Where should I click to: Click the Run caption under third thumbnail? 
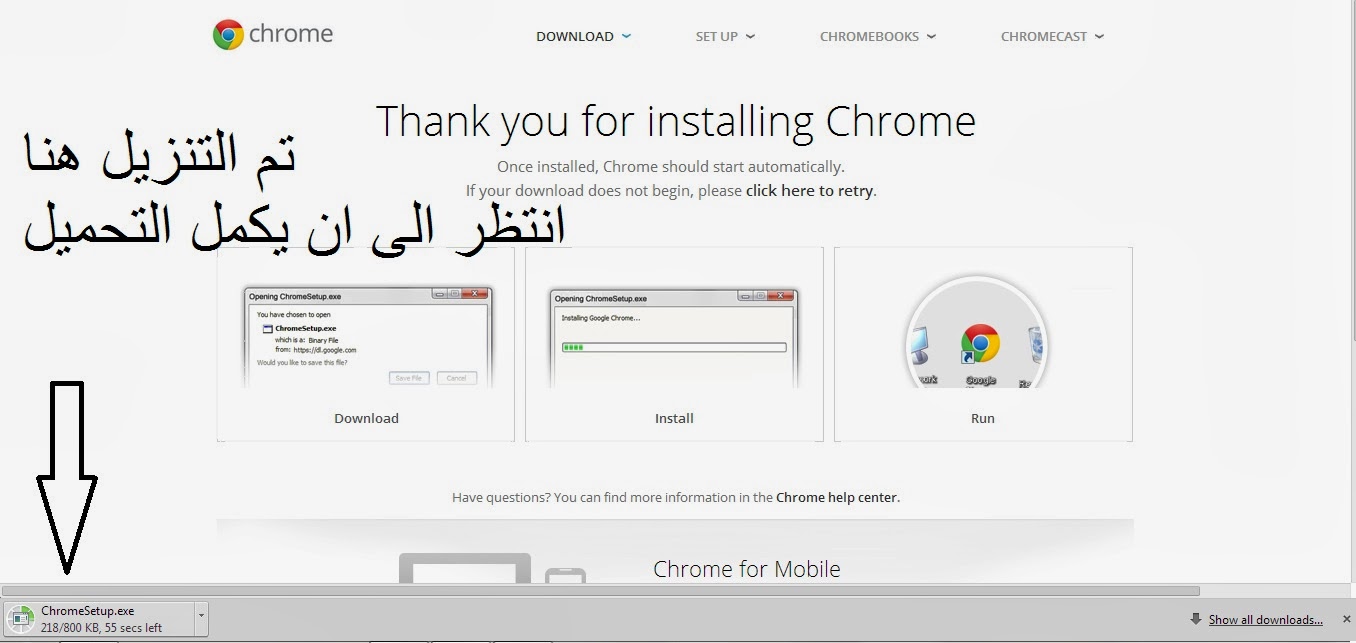pyautogui.click(x=983, y=419)
